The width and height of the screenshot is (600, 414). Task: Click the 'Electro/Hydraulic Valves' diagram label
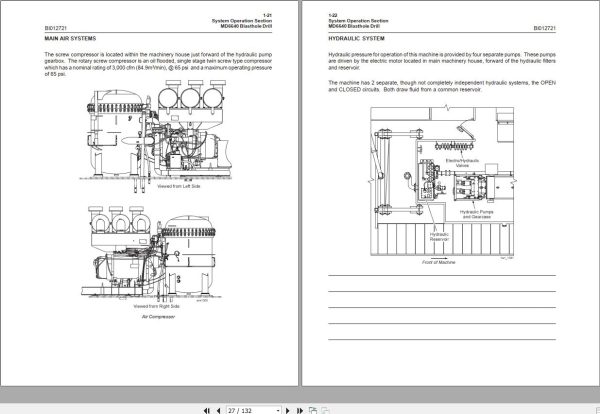(x=462, y=163)
